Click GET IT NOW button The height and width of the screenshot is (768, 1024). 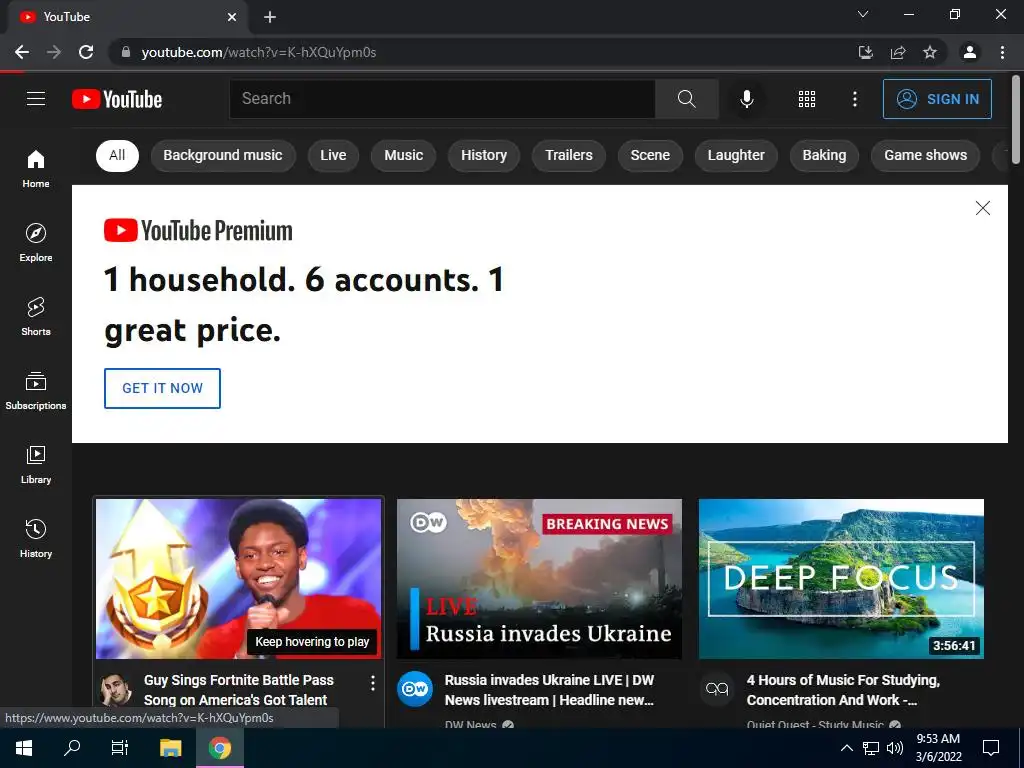163,389
